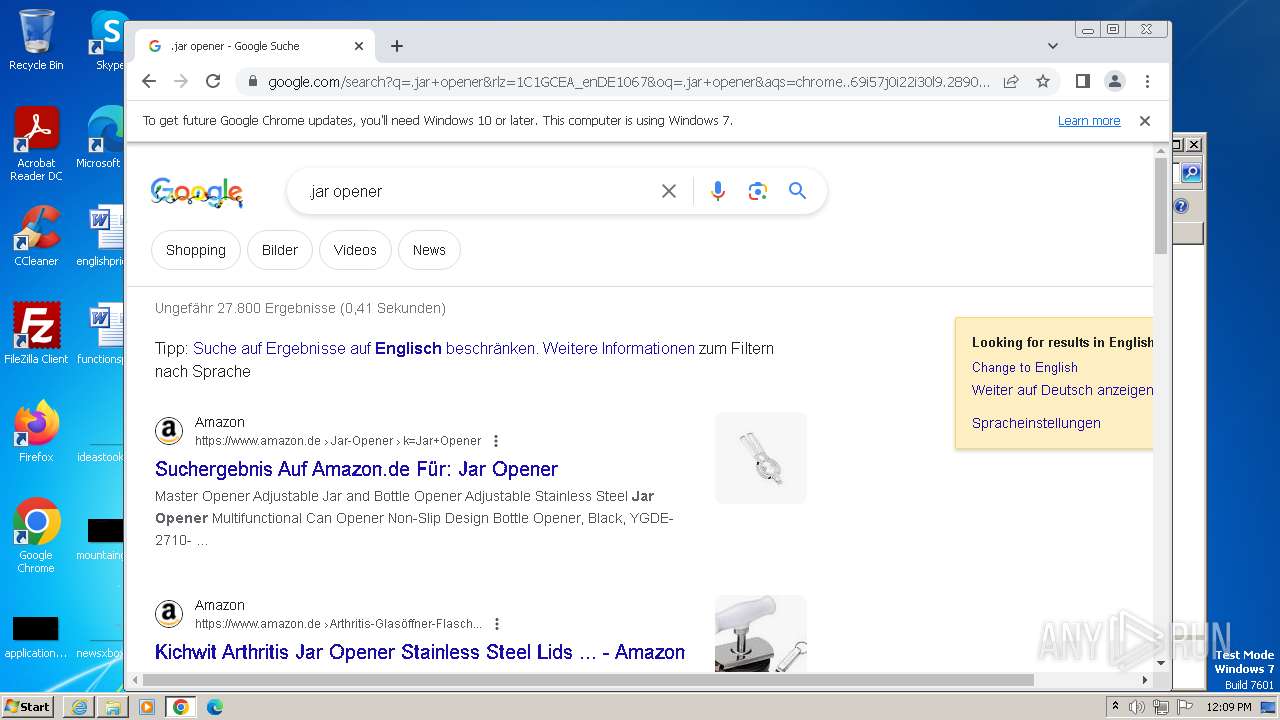1280x720 pixels.
Task: Dismiss the Chrome update notice bar
Action: click(1145, 120)
